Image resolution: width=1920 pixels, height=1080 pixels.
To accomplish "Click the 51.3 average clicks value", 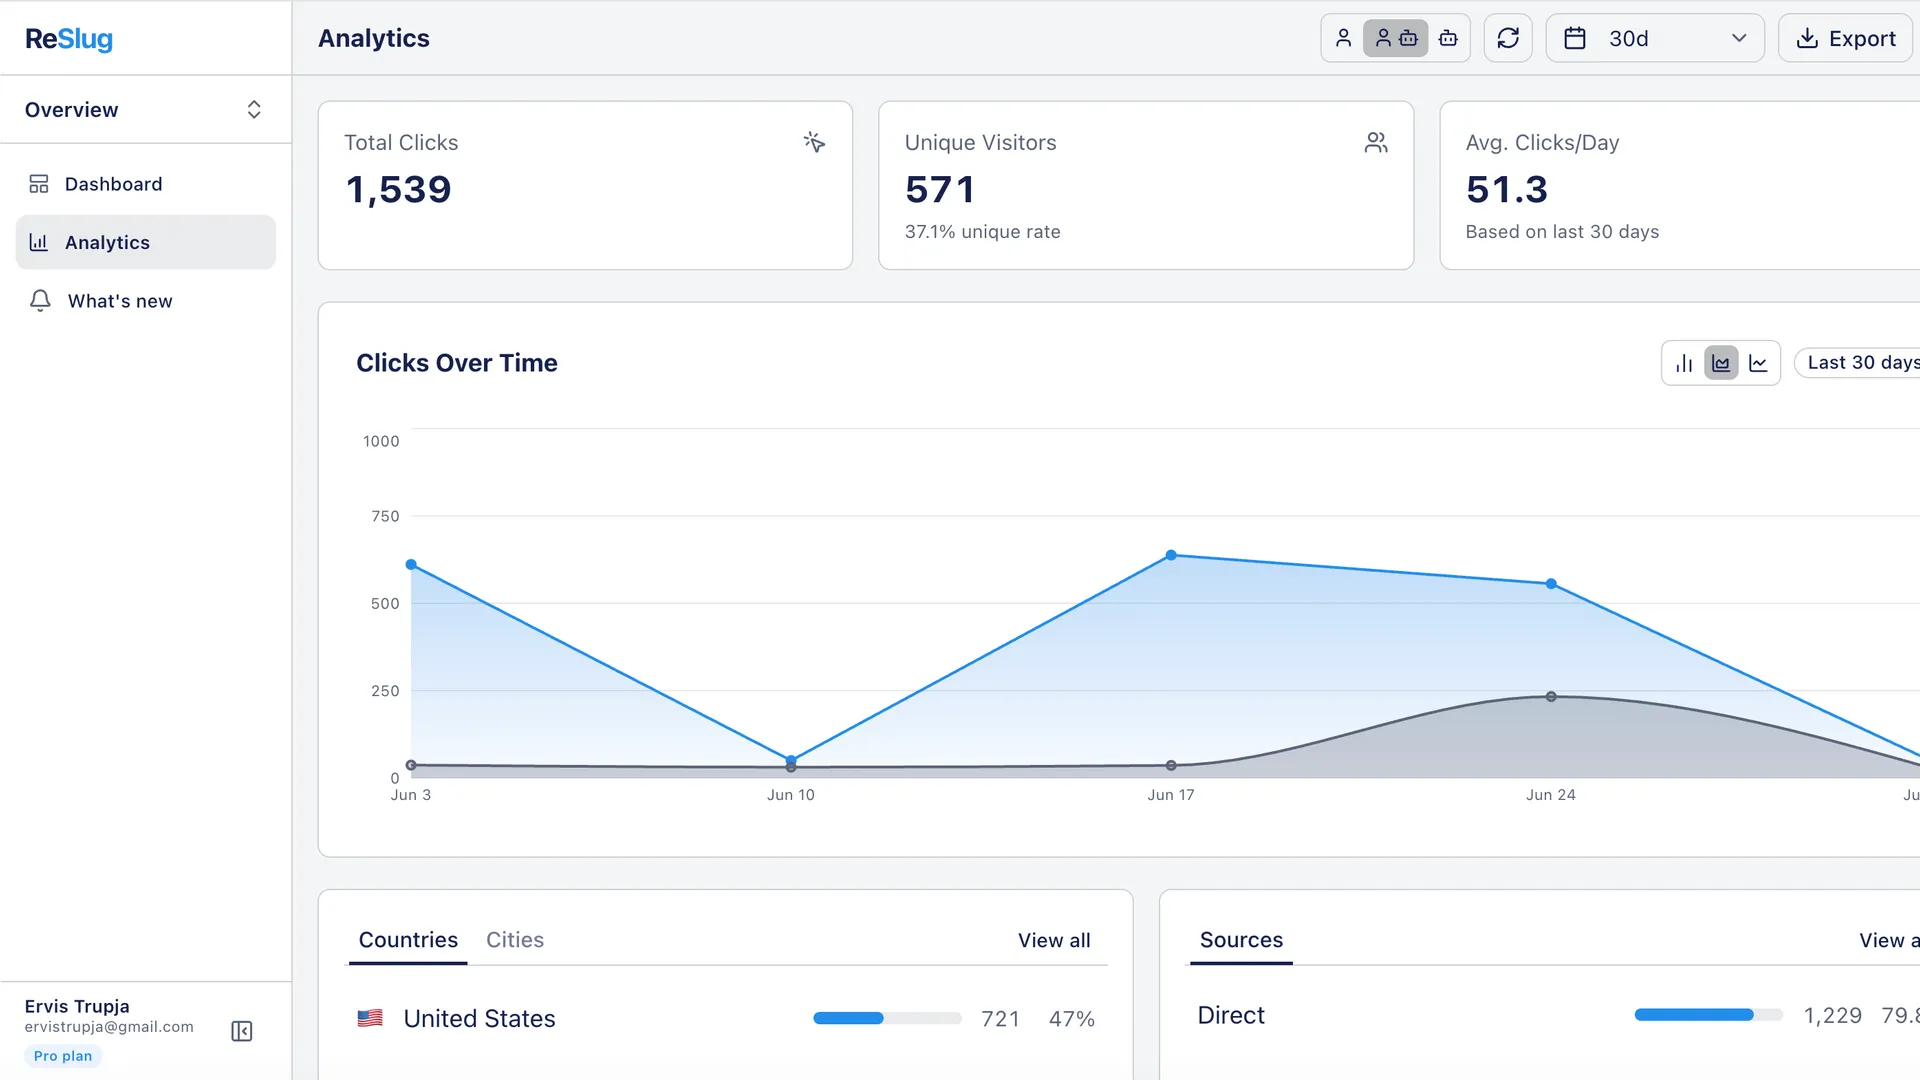I will coord(1507,189).
